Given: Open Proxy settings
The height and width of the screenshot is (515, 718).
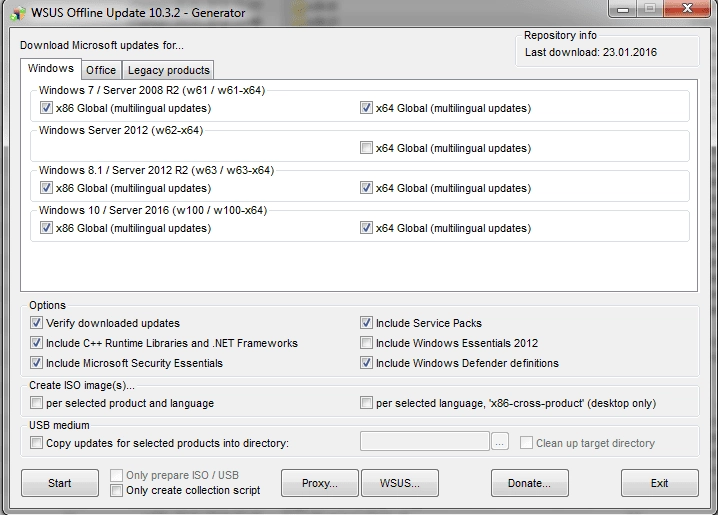Looking at the screenshot, I should (x=320, y=483).
